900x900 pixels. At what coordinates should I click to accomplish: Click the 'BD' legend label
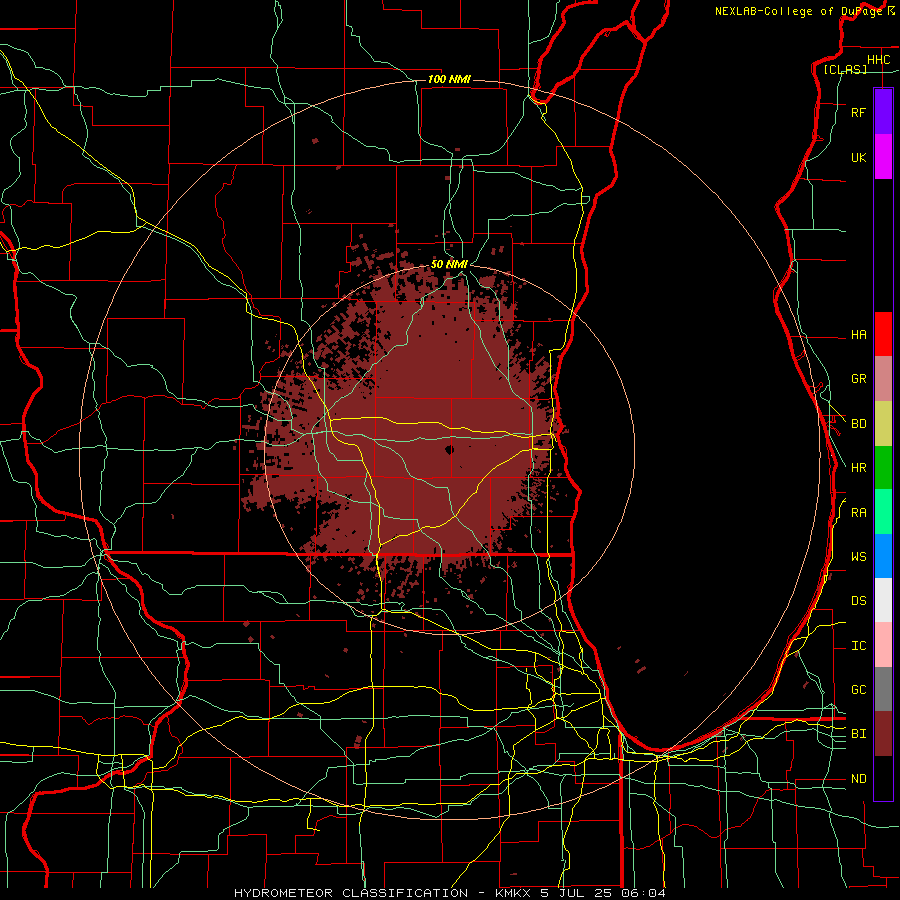859,424
